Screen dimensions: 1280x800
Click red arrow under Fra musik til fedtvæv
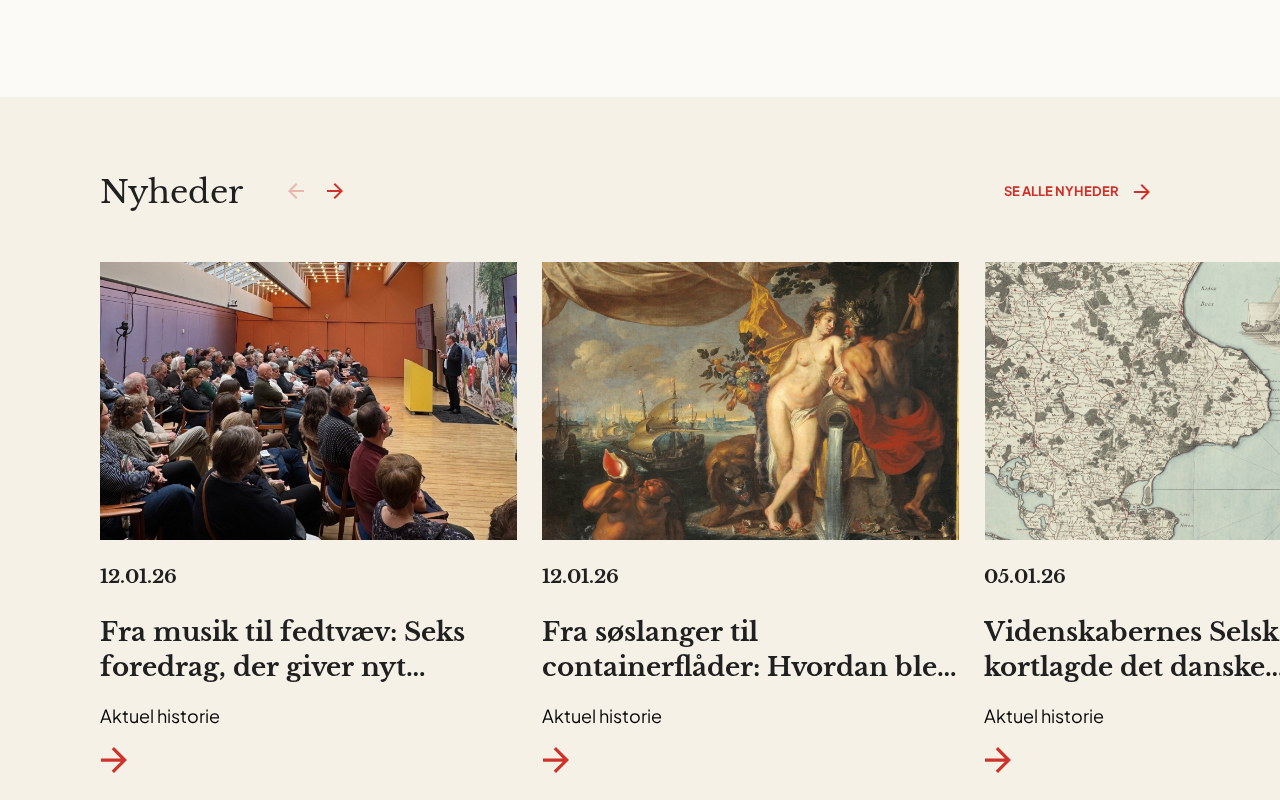click(114, 760)
